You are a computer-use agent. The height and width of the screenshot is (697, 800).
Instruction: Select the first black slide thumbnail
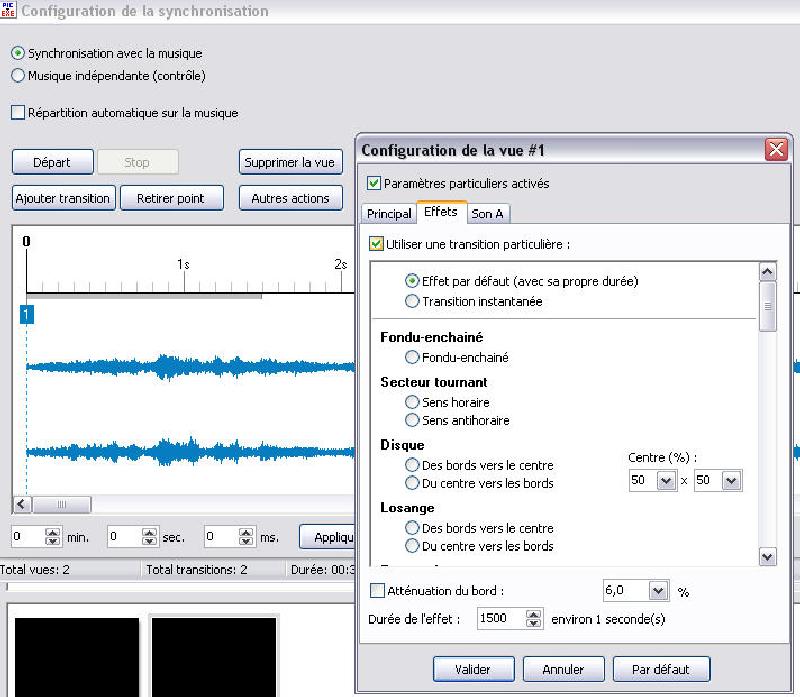(x=77, y=657)
